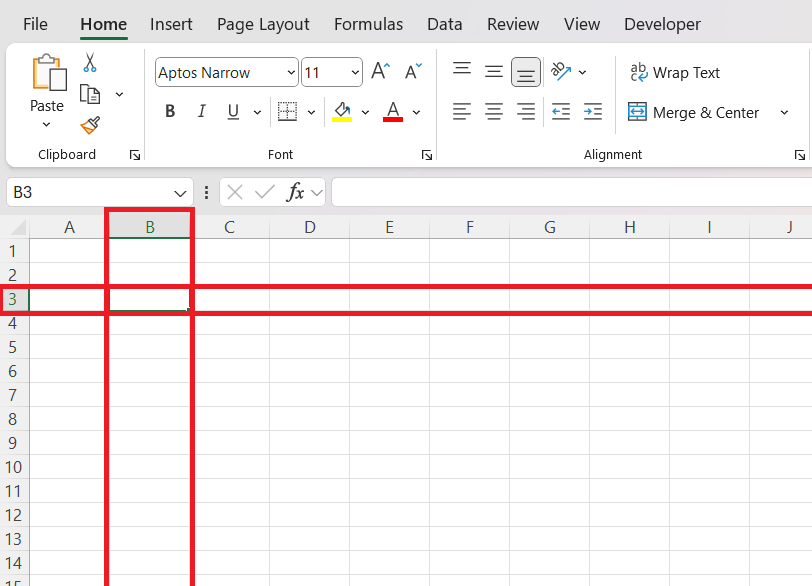Image resolution: width=812 pixels, height=586 pixels.
Task: Decrease font size with the smaller A
Action: click(413, 71)
